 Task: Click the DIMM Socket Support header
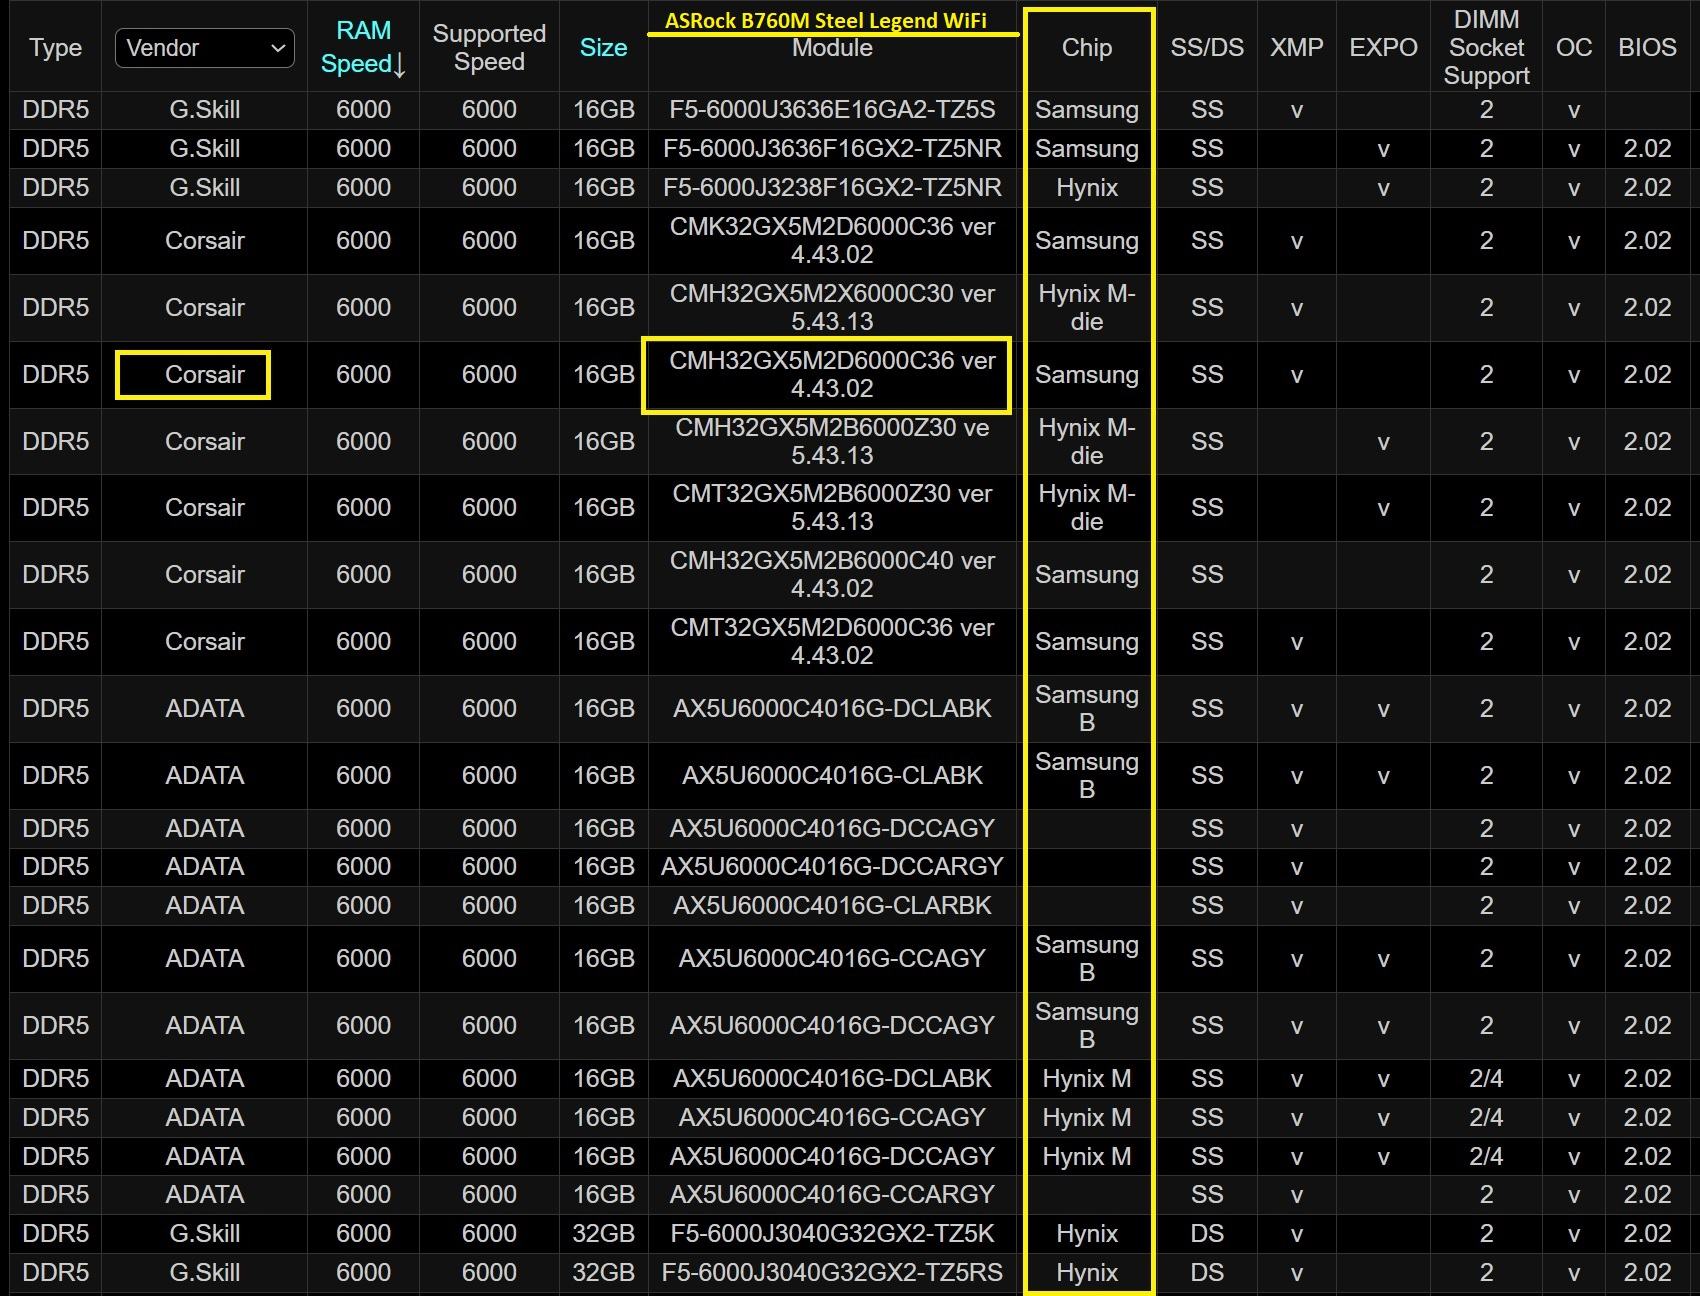1486,47
